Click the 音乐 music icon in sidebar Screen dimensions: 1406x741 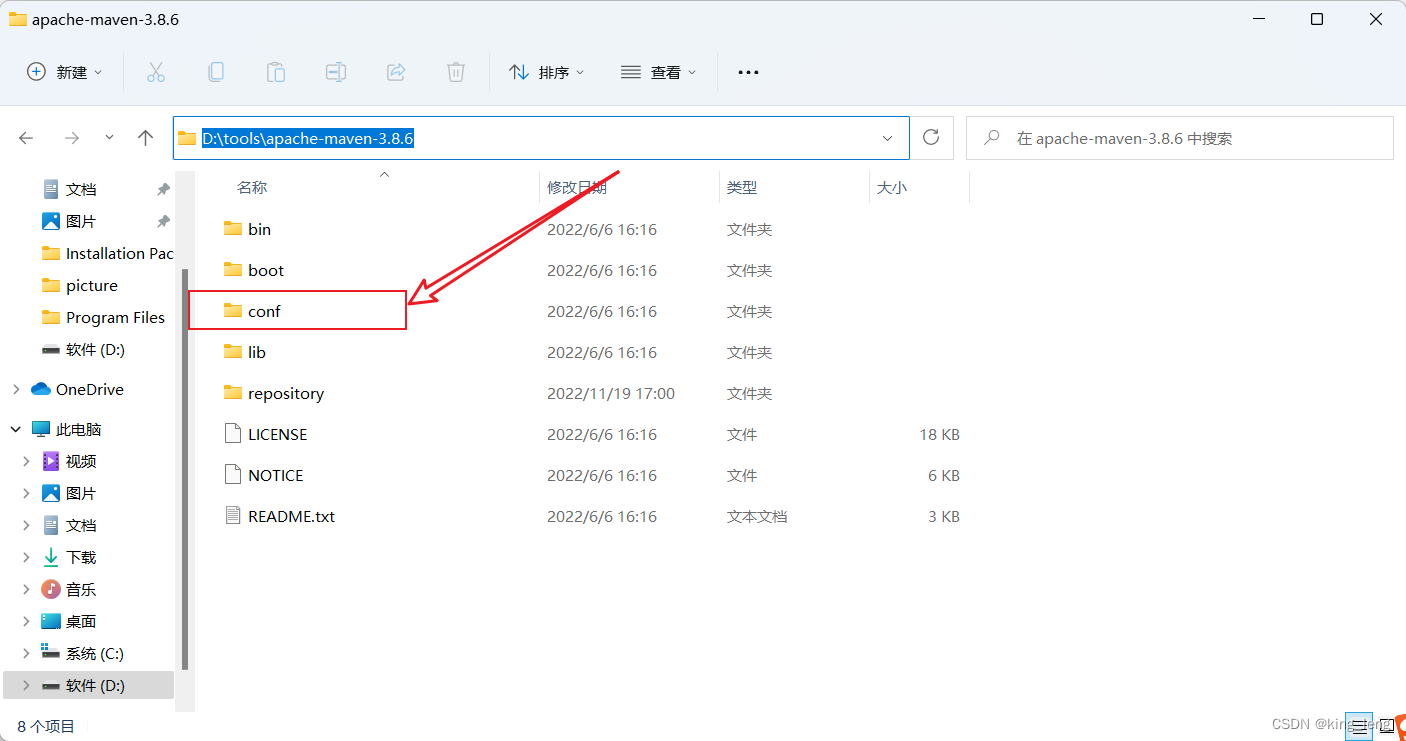[x=51, y=589]
